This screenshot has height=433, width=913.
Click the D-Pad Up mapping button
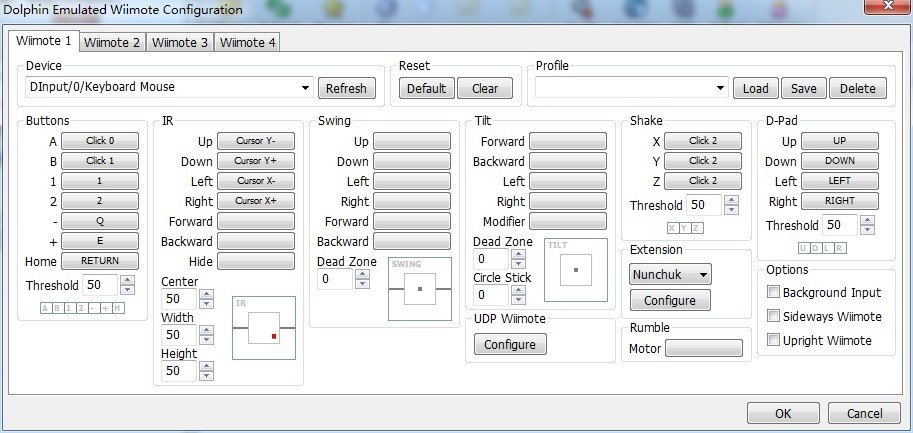(840, 141)
